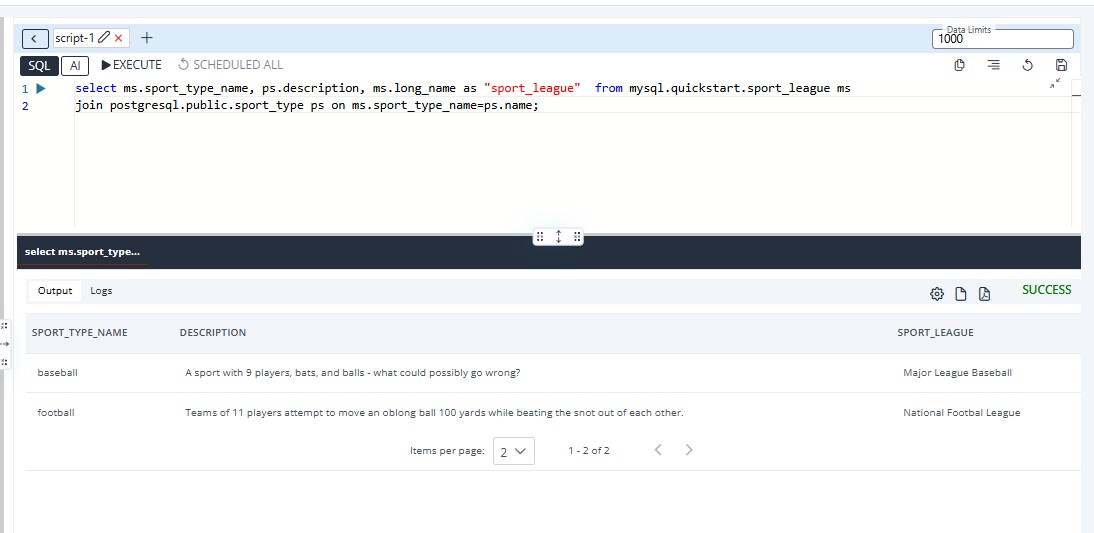Click the Data Limits input field

[x=1002, y=39]
